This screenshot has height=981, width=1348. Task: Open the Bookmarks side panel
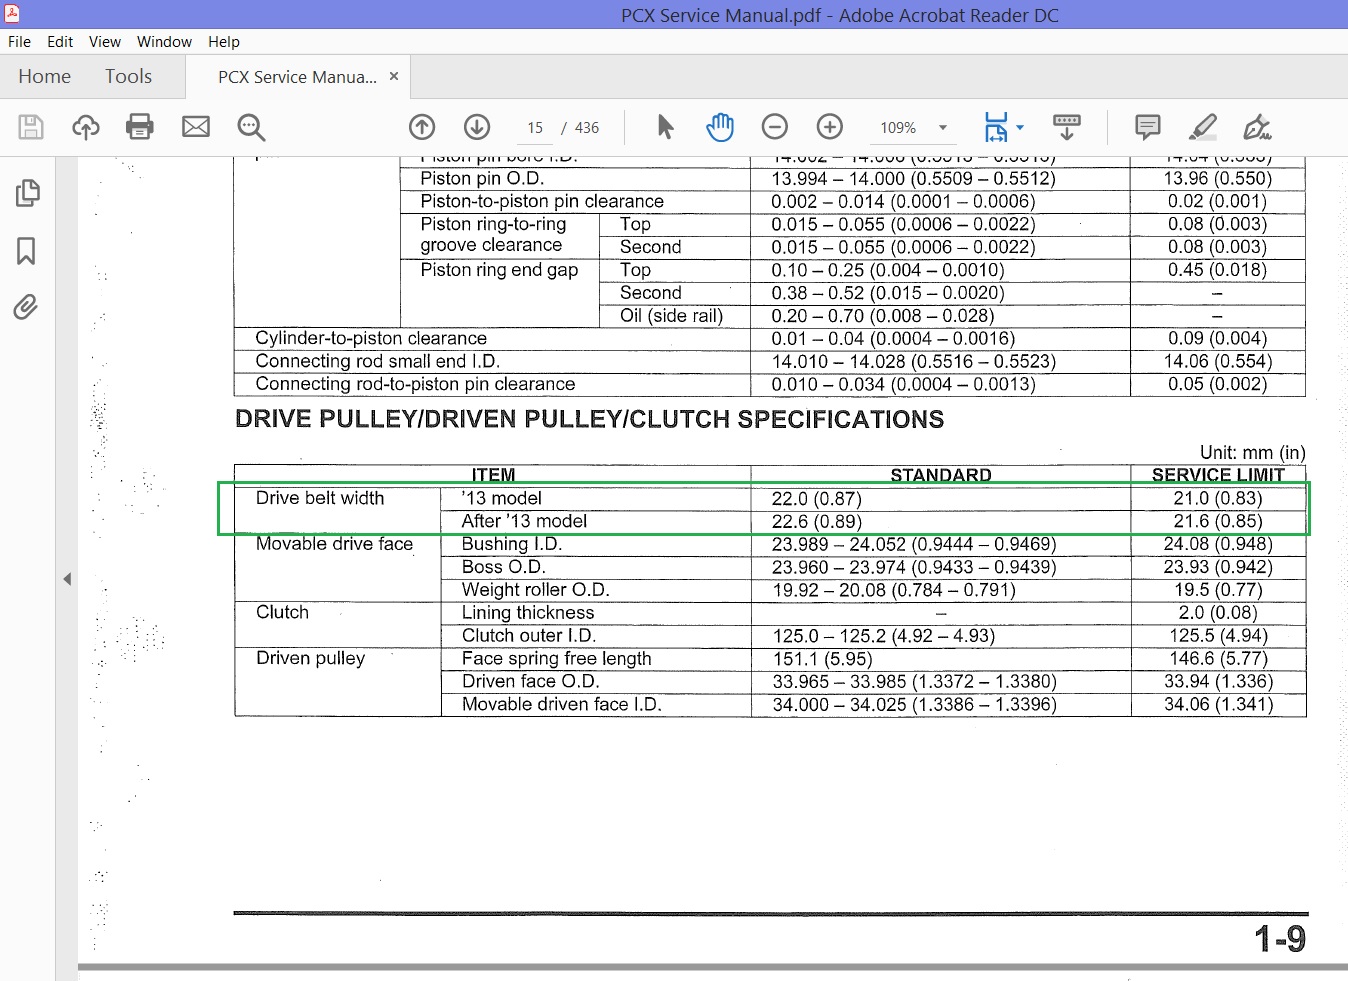[27, 251]
